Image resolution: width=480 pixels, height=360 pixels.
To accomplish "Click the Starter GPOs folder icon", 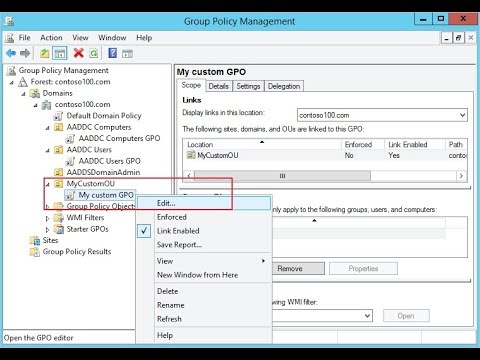I will coord(59,229).
